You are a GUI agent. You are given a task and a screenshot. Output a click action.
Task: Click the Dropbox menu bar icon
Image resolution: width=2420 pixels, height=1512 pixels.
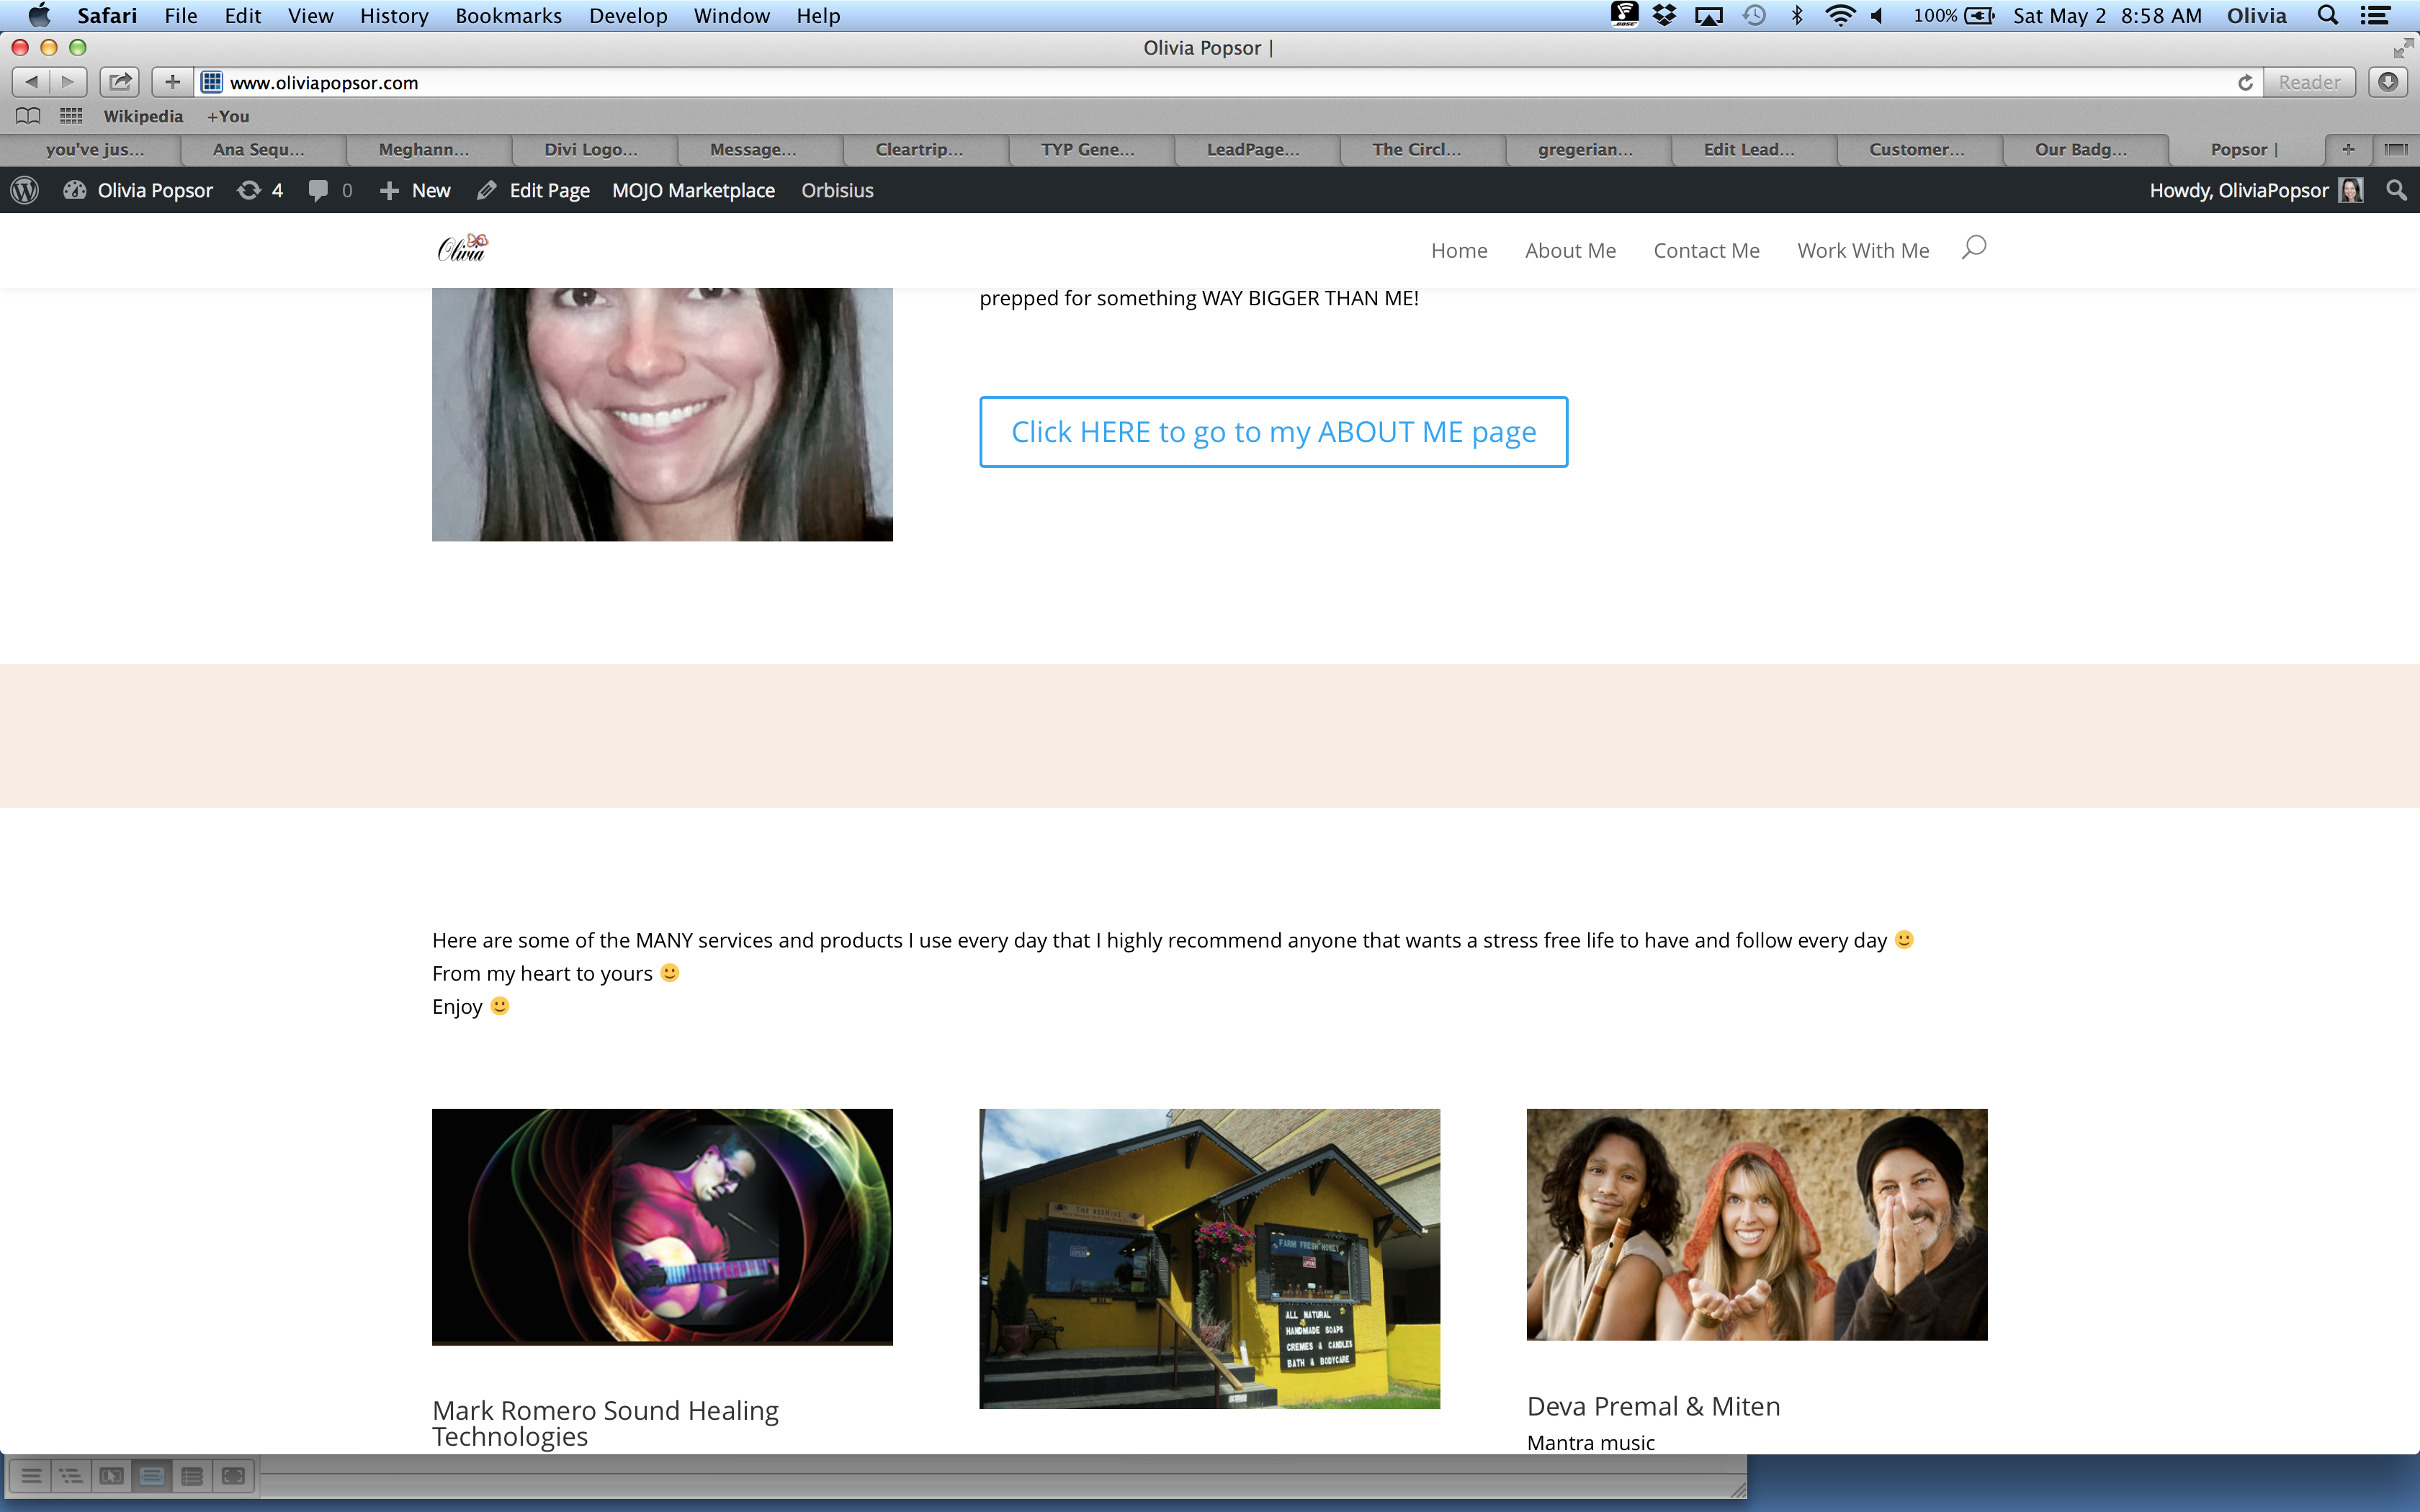[x=1664, y=16]
